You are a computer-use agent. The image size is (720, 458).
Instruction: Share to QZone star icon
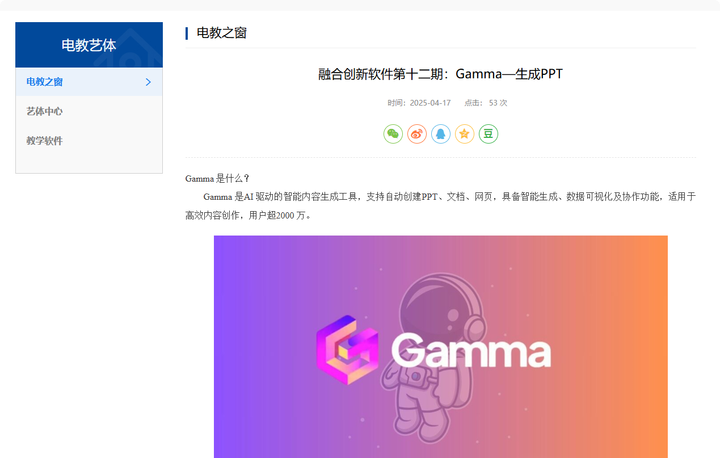pos(465,134)
